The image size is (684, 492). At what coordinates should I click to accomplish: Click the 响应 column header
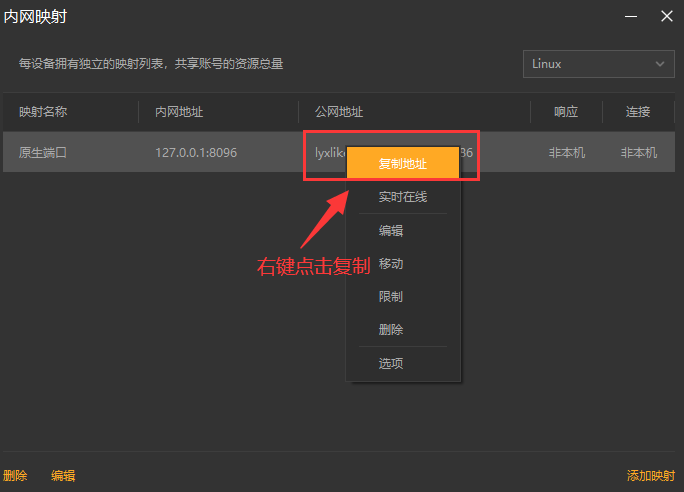click(x=566, y=112)
